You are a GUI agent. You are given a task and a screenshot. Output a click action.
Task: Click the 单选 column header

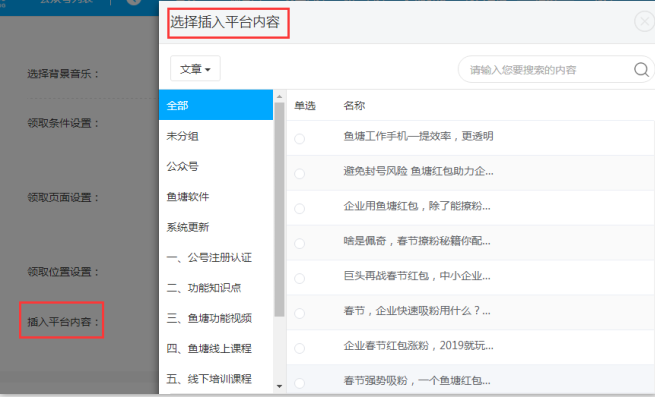click(x=305, y=105)
